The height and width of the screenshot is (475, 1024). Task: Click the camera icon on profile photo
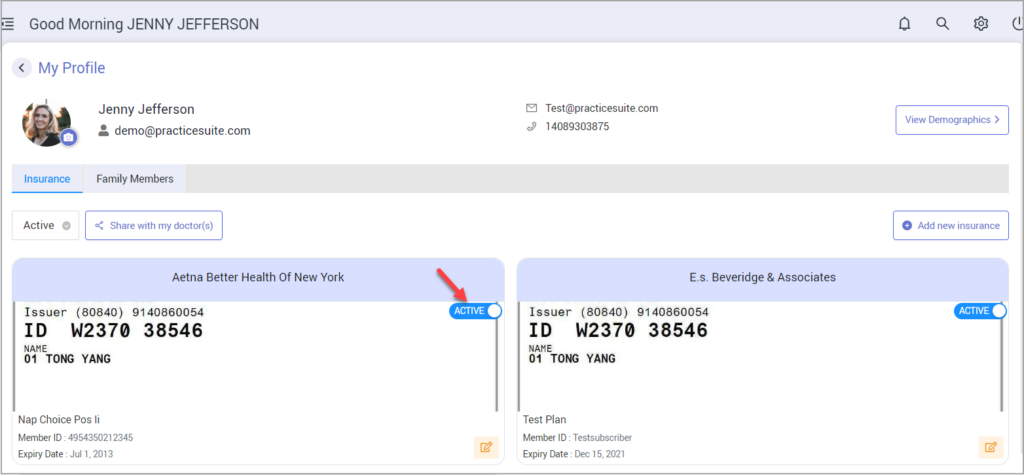(x=68, y=137)
